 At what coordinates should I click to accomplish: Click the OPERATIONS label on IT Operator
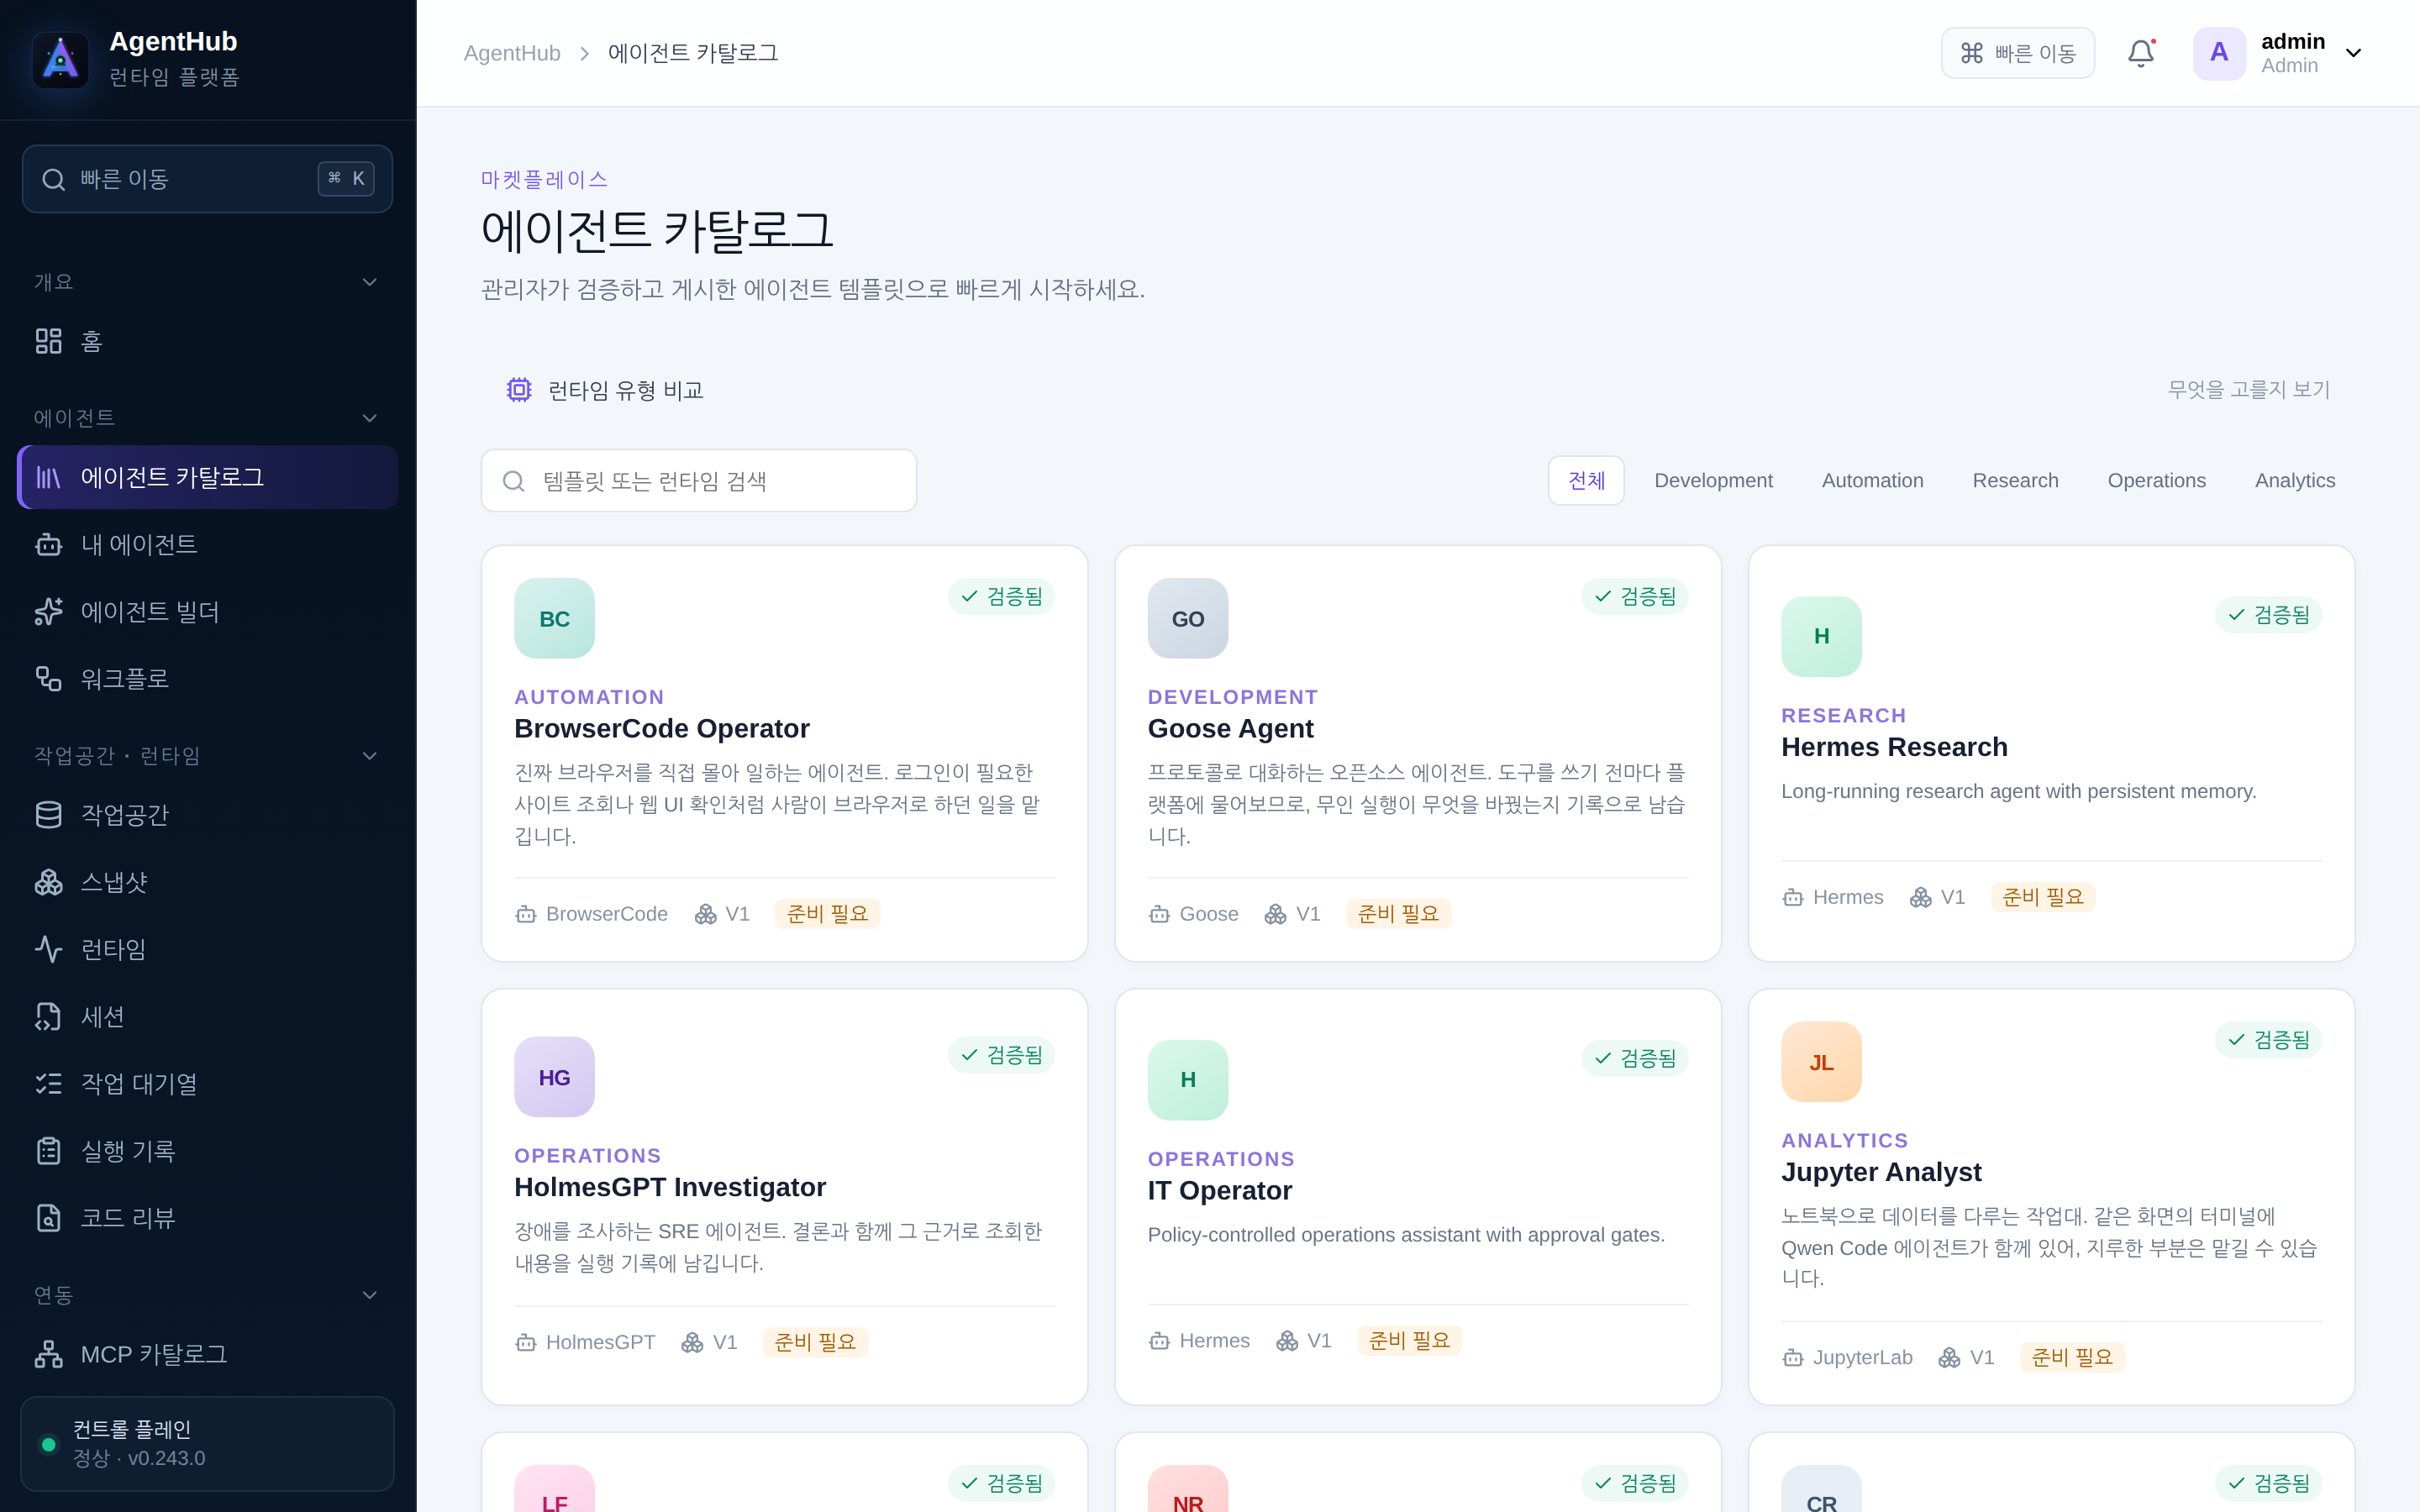1221,1159
